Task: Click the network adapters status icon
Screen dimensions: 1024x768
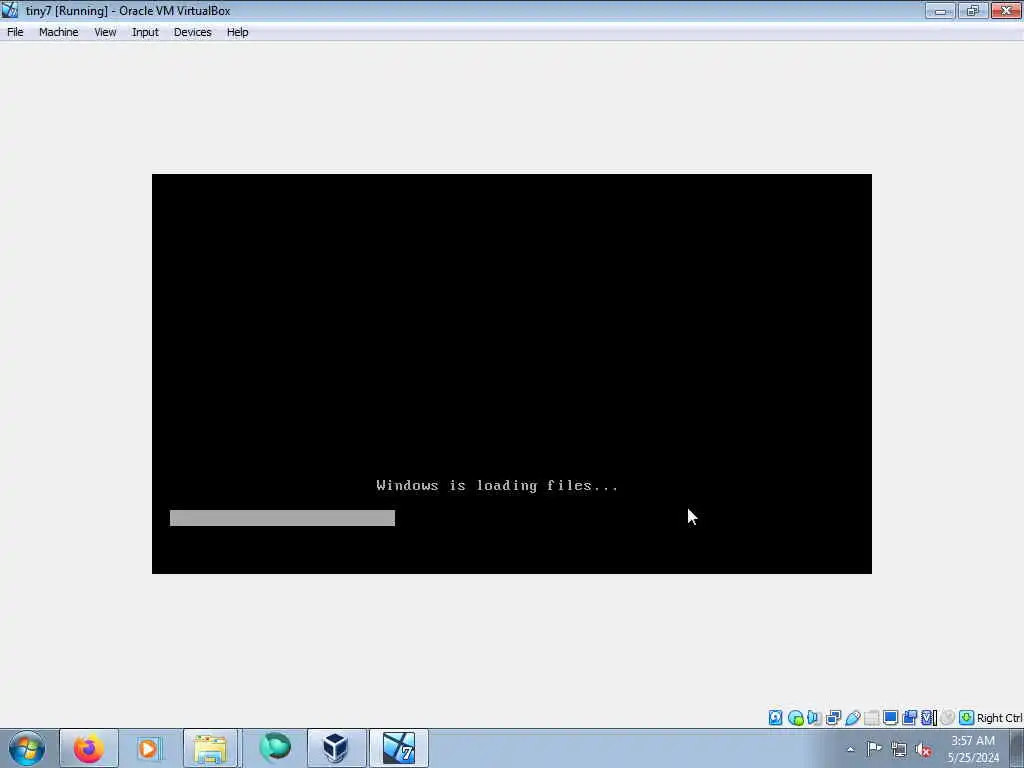Action: point(833,718)
